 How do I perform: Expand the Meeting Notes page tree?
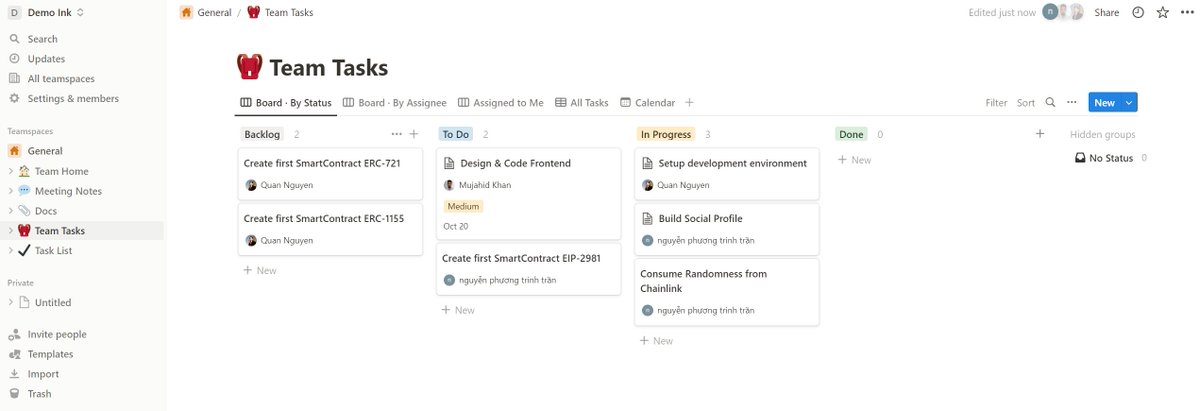point(10,191)
